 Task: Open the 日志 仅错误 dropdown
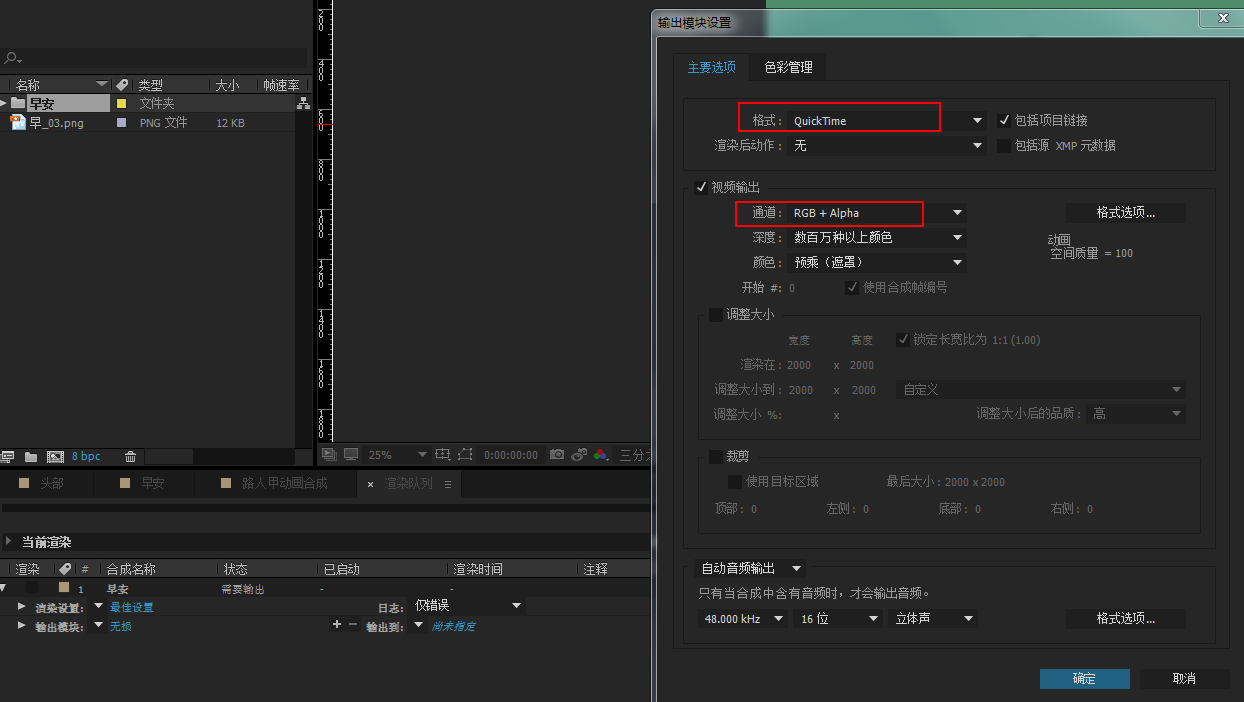468,605
